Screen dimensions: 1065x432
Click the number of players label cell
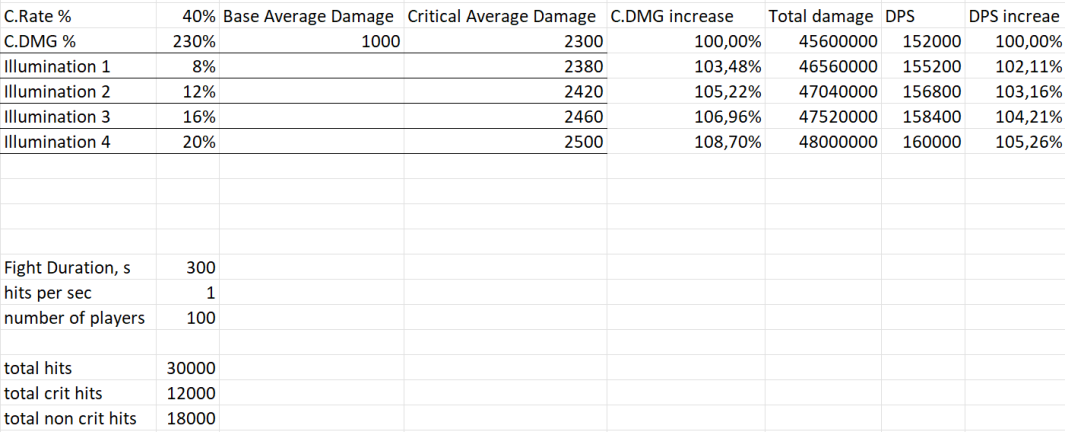click(x=74, y=318)
